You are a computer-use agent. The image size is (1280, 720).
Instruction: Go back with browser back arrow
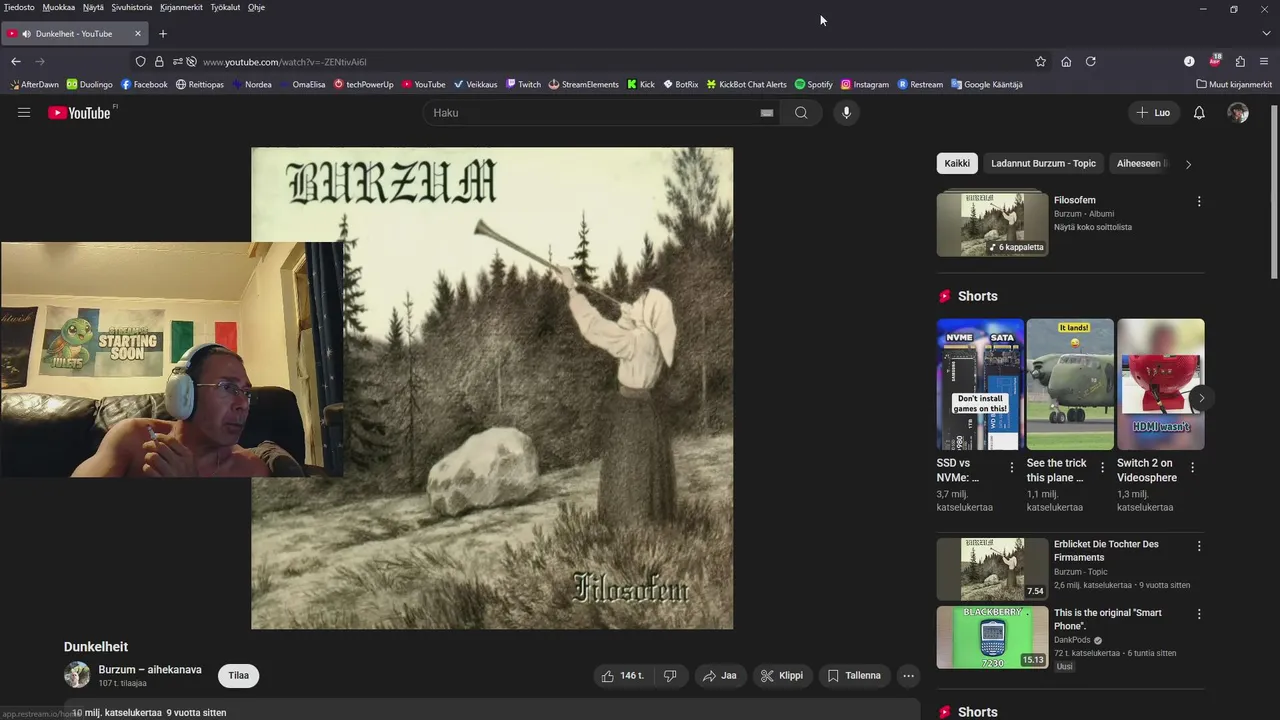(16, 61)
